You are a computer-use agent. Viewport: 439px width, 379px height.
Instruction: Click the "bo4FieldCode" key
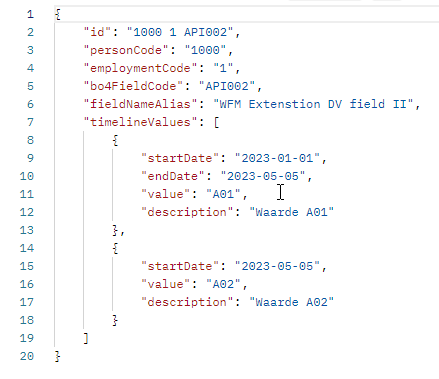[133, 86]
